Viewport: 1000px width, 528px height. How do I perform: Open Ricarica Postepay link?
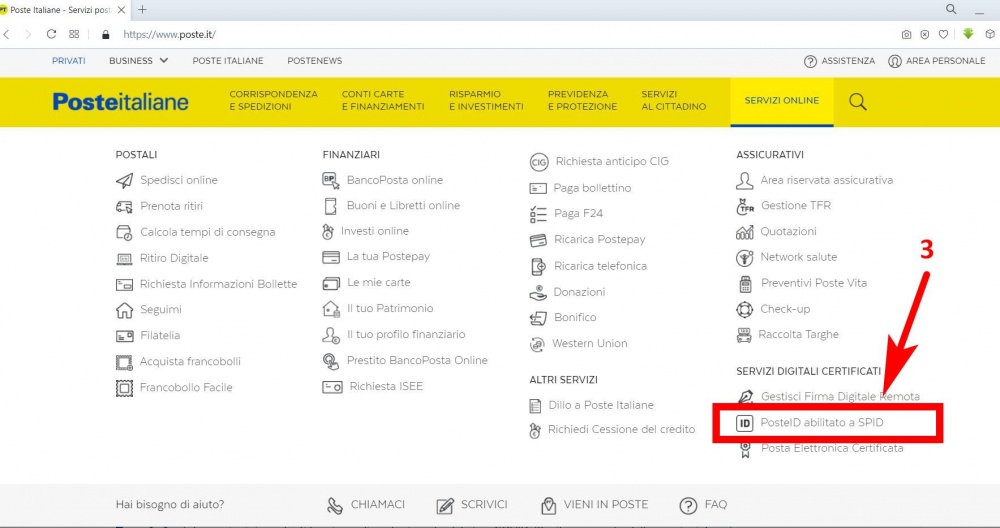[x=600, y=240]
